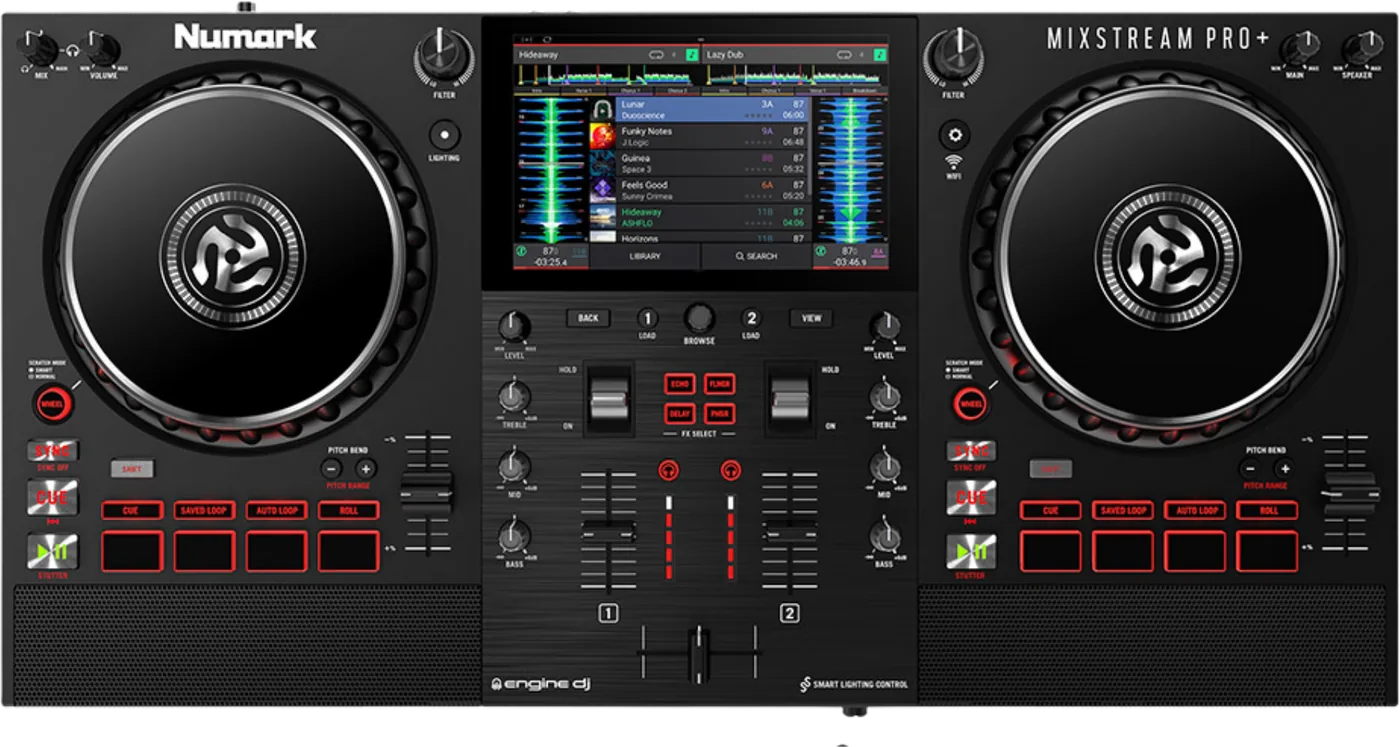This screenshot has height=747, width=1400.
Task: Enable the DELAY effect
Action: pyautogui.click(x=680, y=413)
